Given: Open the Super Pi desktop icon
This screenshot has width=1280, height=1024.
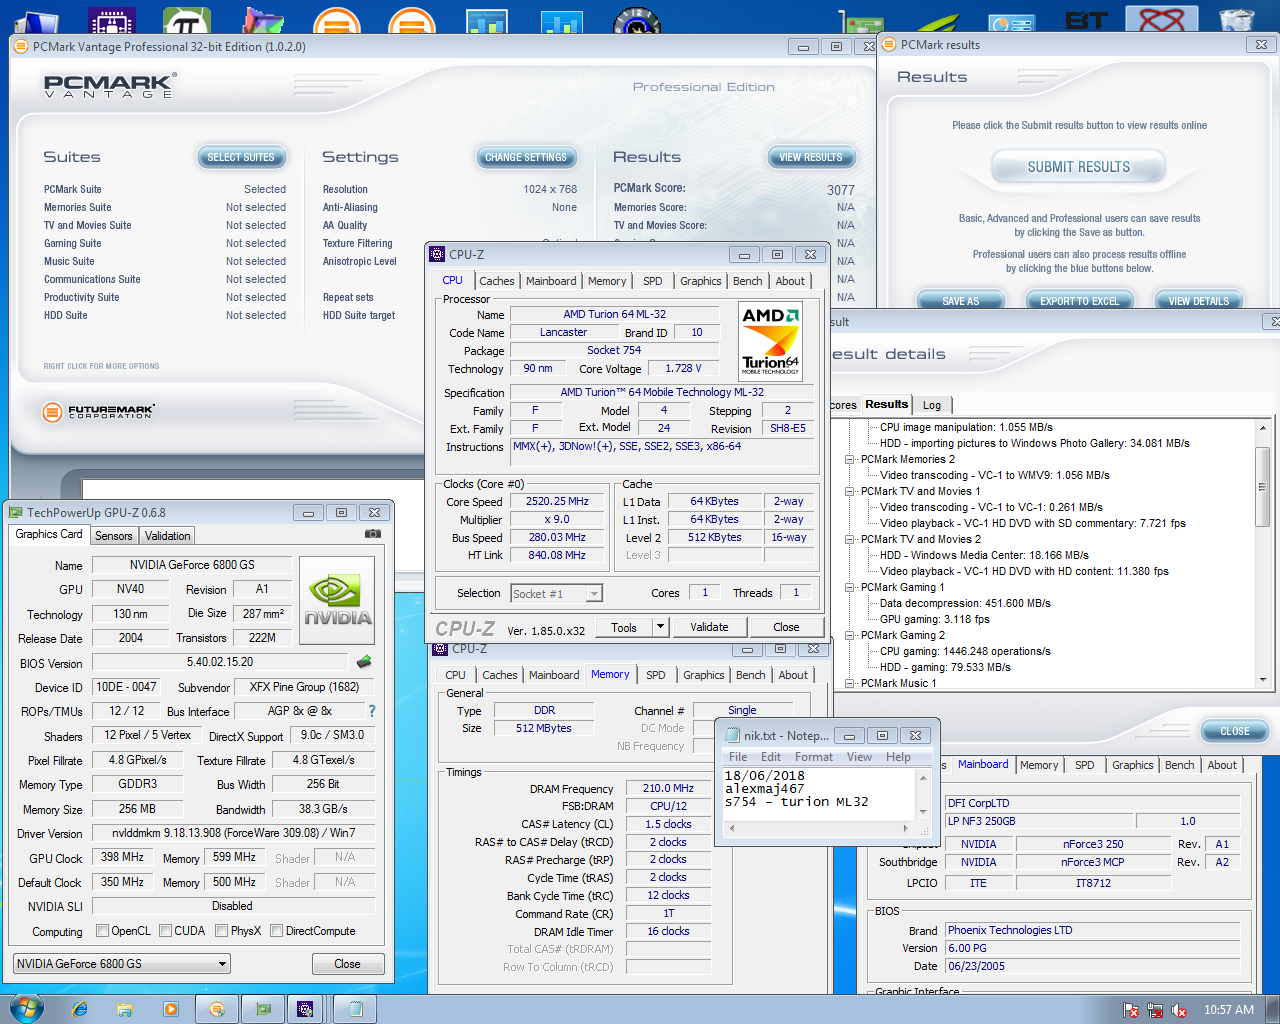Looking at the screenshot, I should [186, 20].
